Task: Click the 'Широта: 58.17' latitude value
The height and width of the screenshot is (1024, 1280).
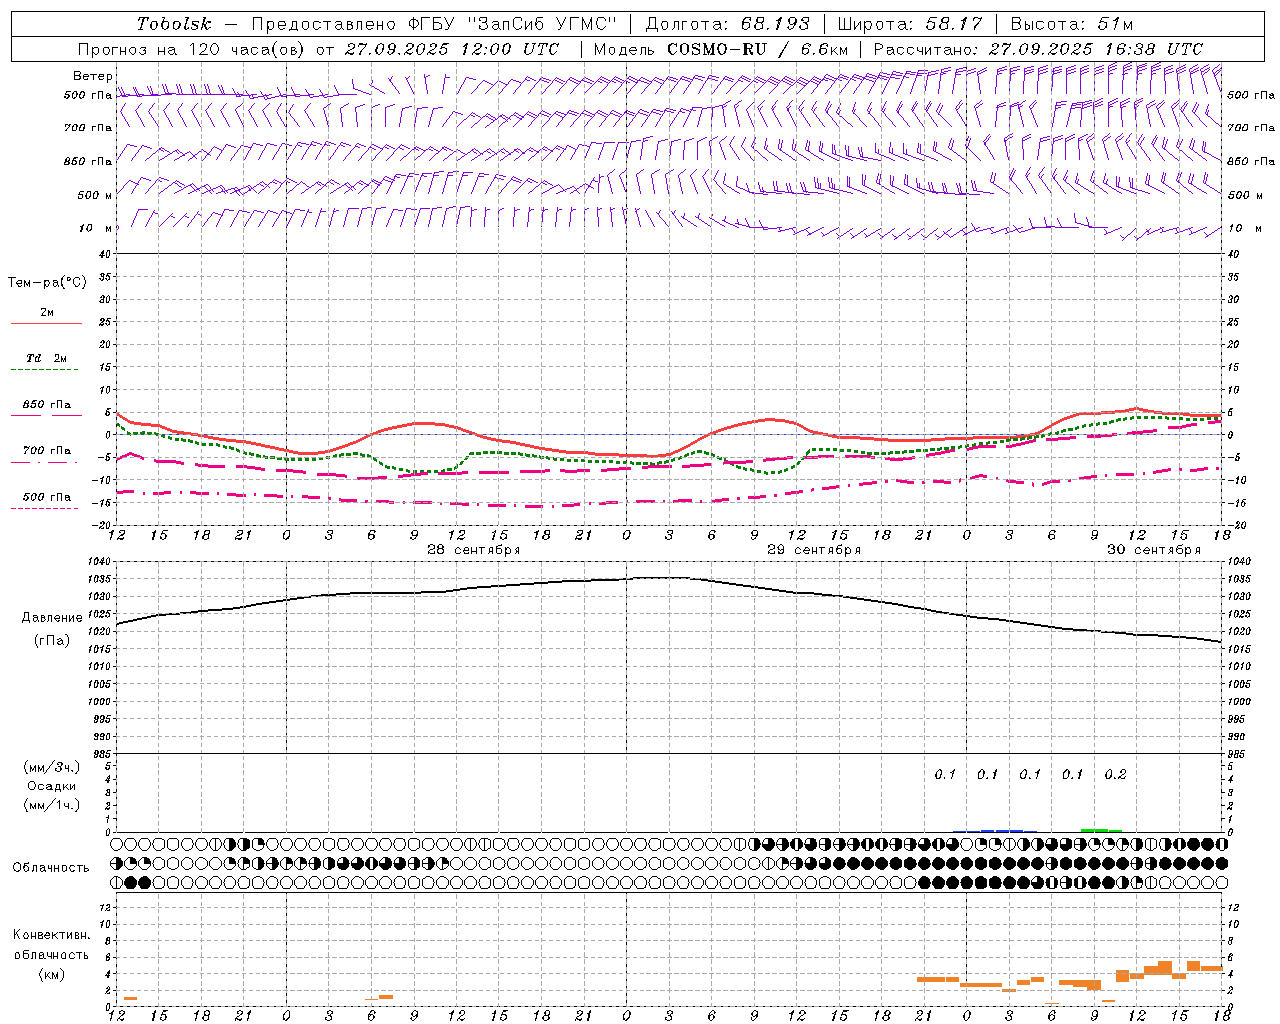Action: tap(910, 24)
